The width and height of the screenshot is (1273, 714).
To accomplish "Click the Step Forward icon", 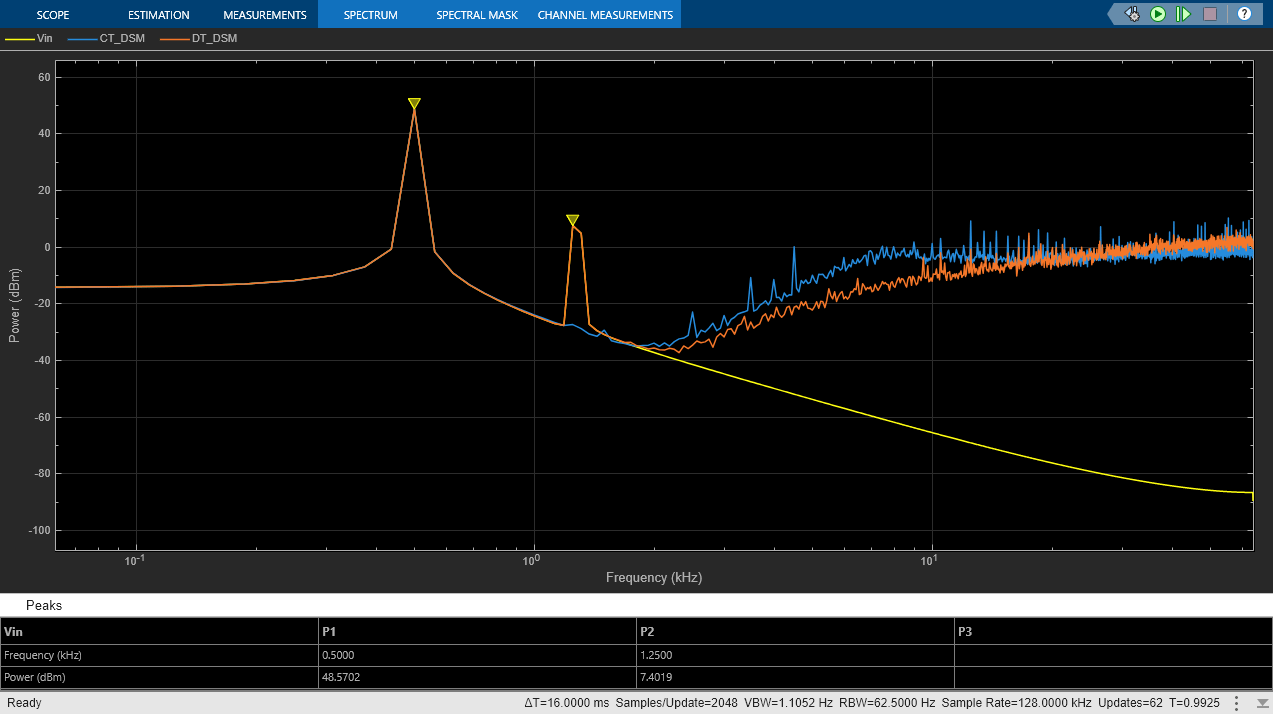I will pos(1184,14).
